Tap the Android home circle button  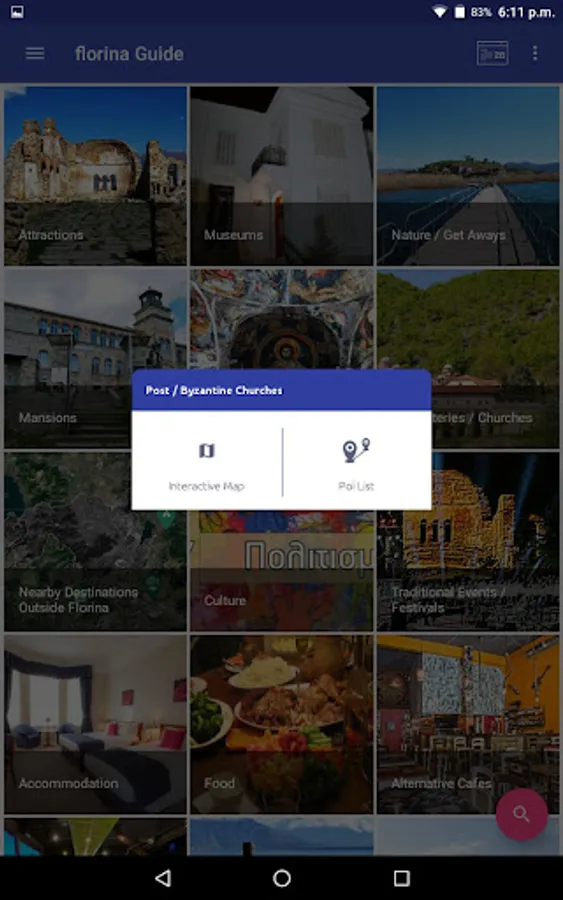pos(281,878)
